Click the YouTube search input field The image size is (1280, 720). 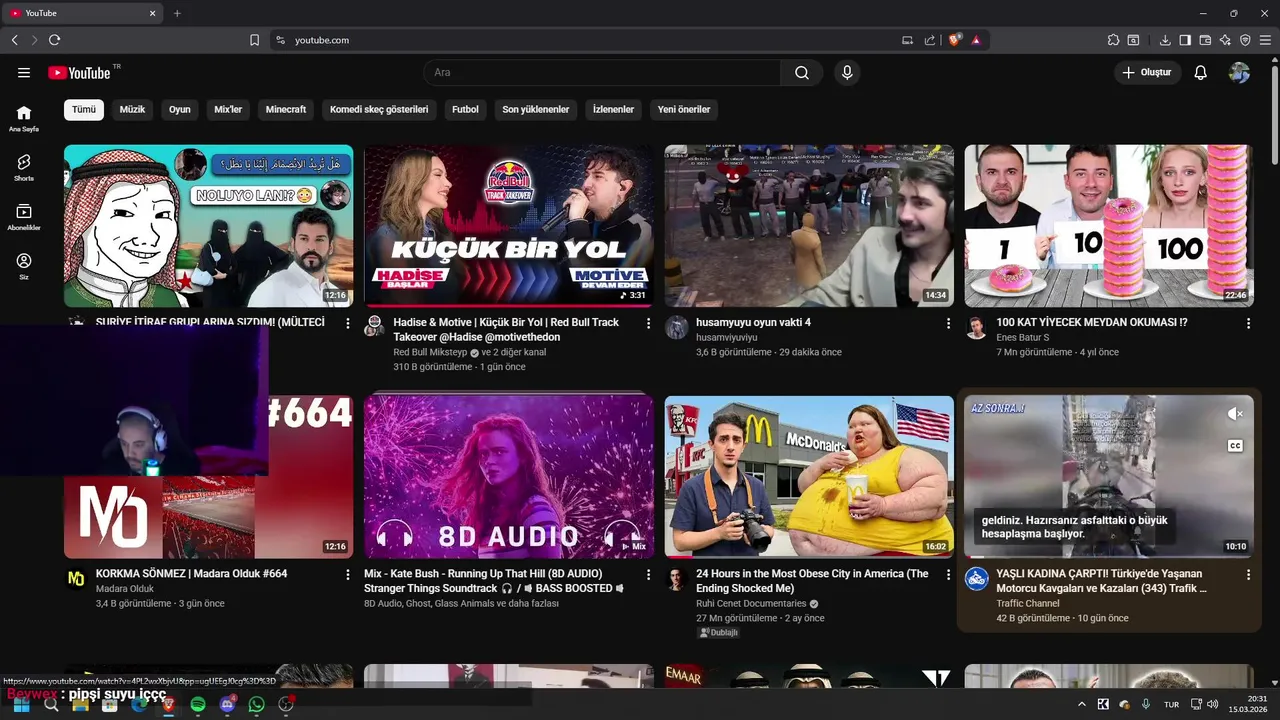602,73
